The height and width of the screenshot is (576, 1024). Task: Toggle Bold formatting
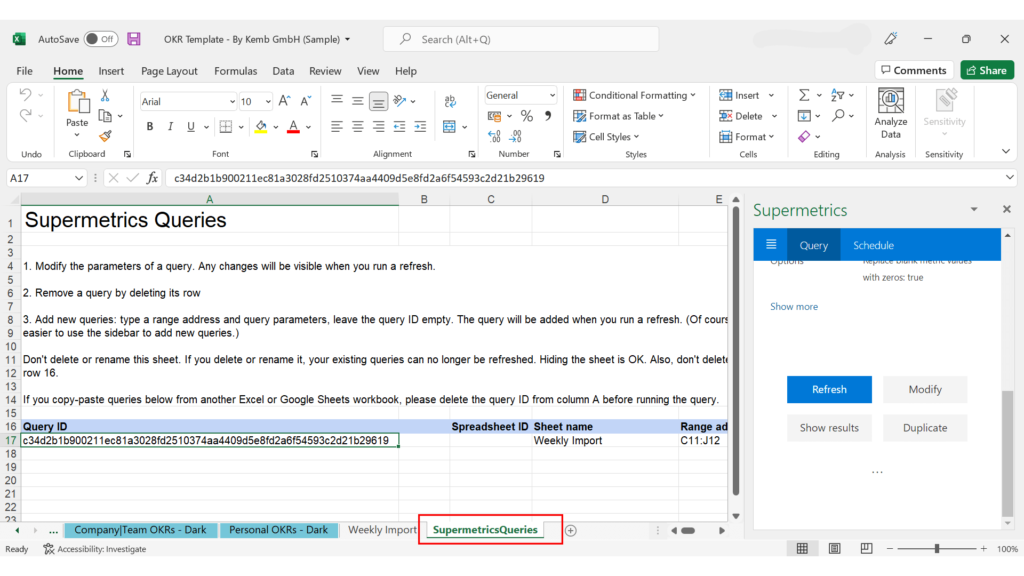150,127
